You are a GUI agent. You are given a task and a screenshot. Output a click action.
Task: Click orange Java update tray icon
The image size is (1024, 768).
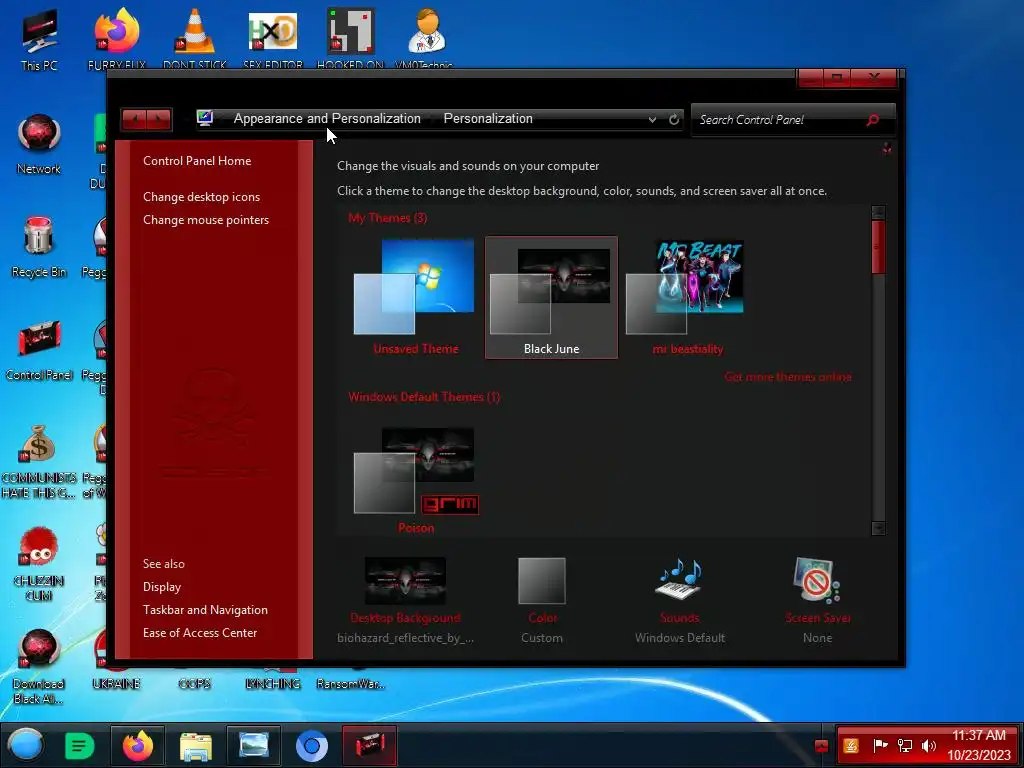coord(851,745)
